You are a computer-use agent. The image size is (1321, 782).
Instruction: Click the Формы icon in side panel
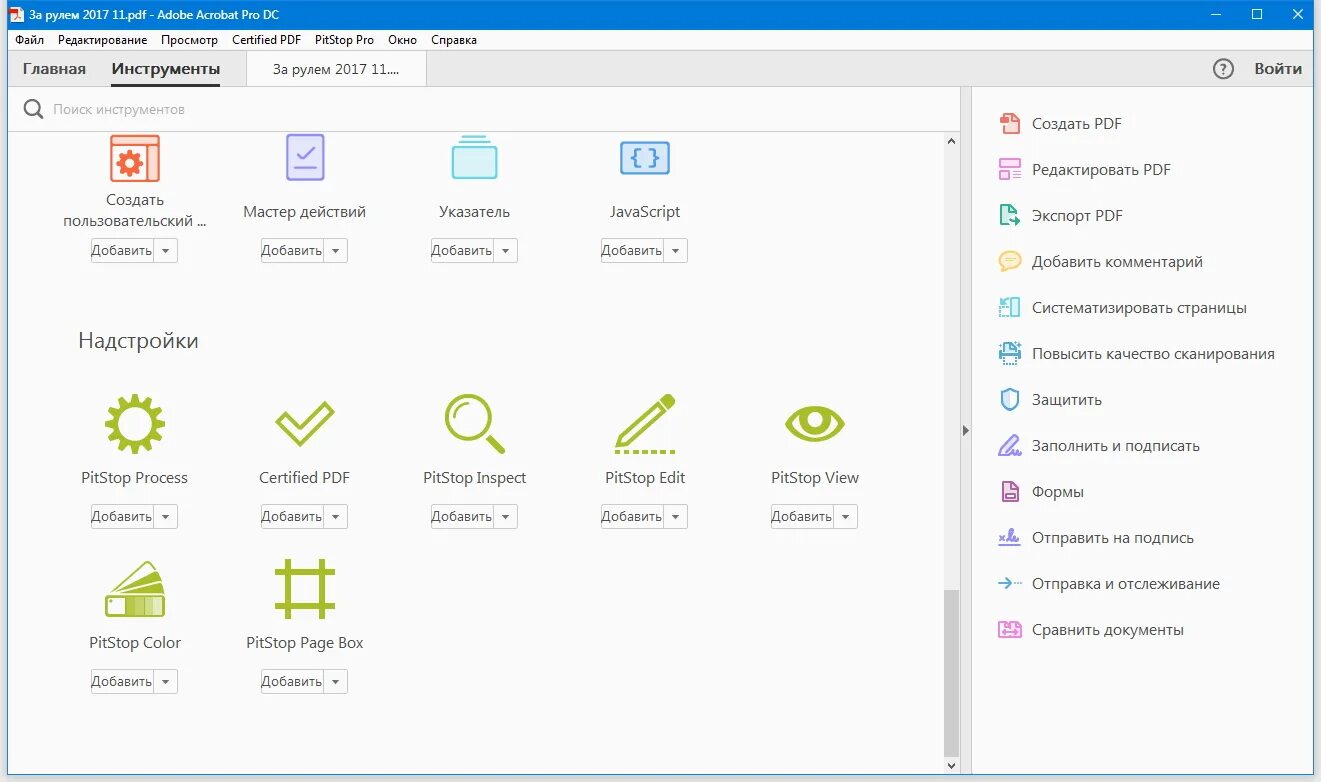coord(1010,492)
